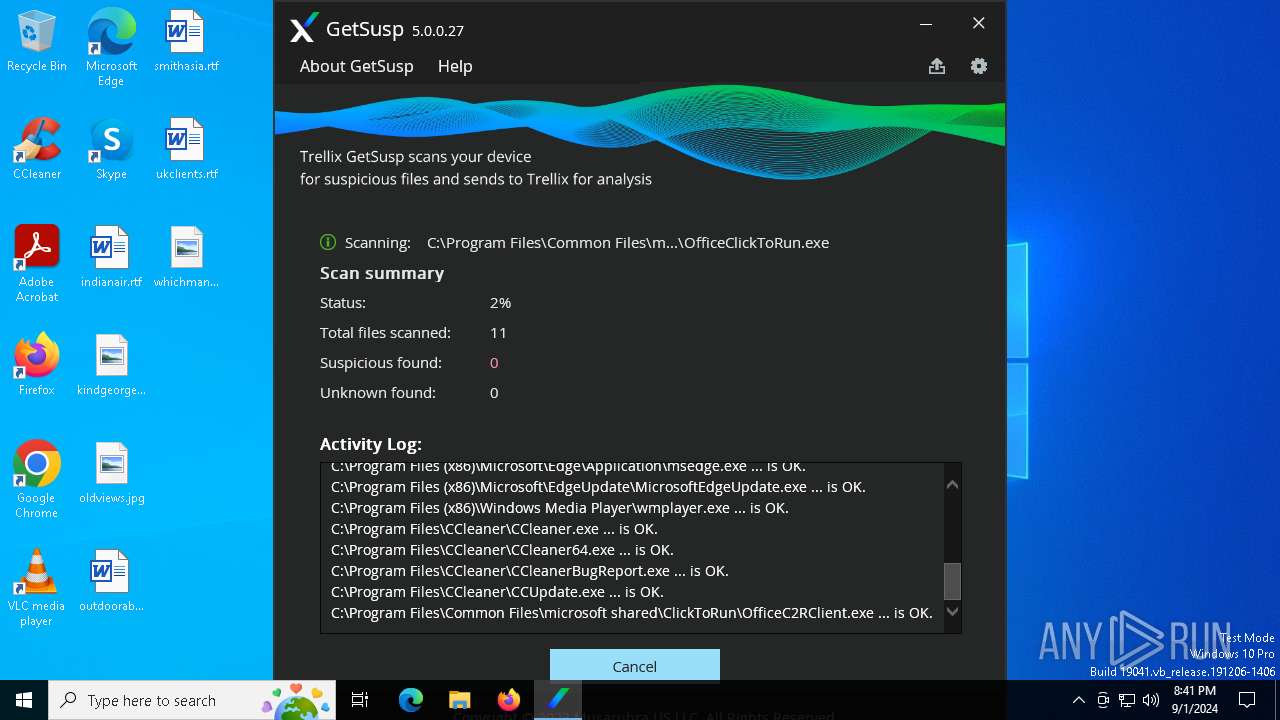The image size is (1280, 720).
Task: Select CCleaner desktop shortcut
Action: point(37,149)
